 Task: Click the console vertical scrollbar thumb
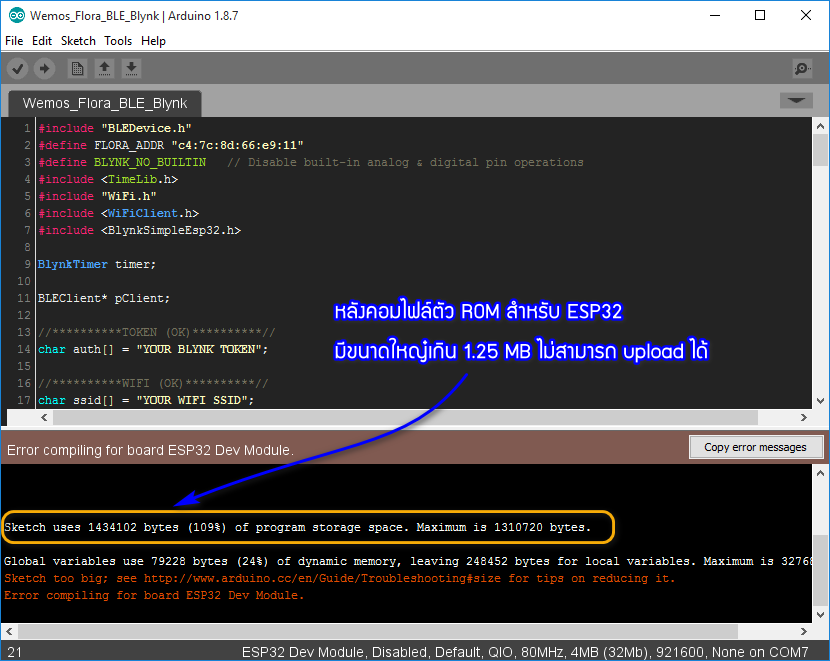click(x=820, y=570)
